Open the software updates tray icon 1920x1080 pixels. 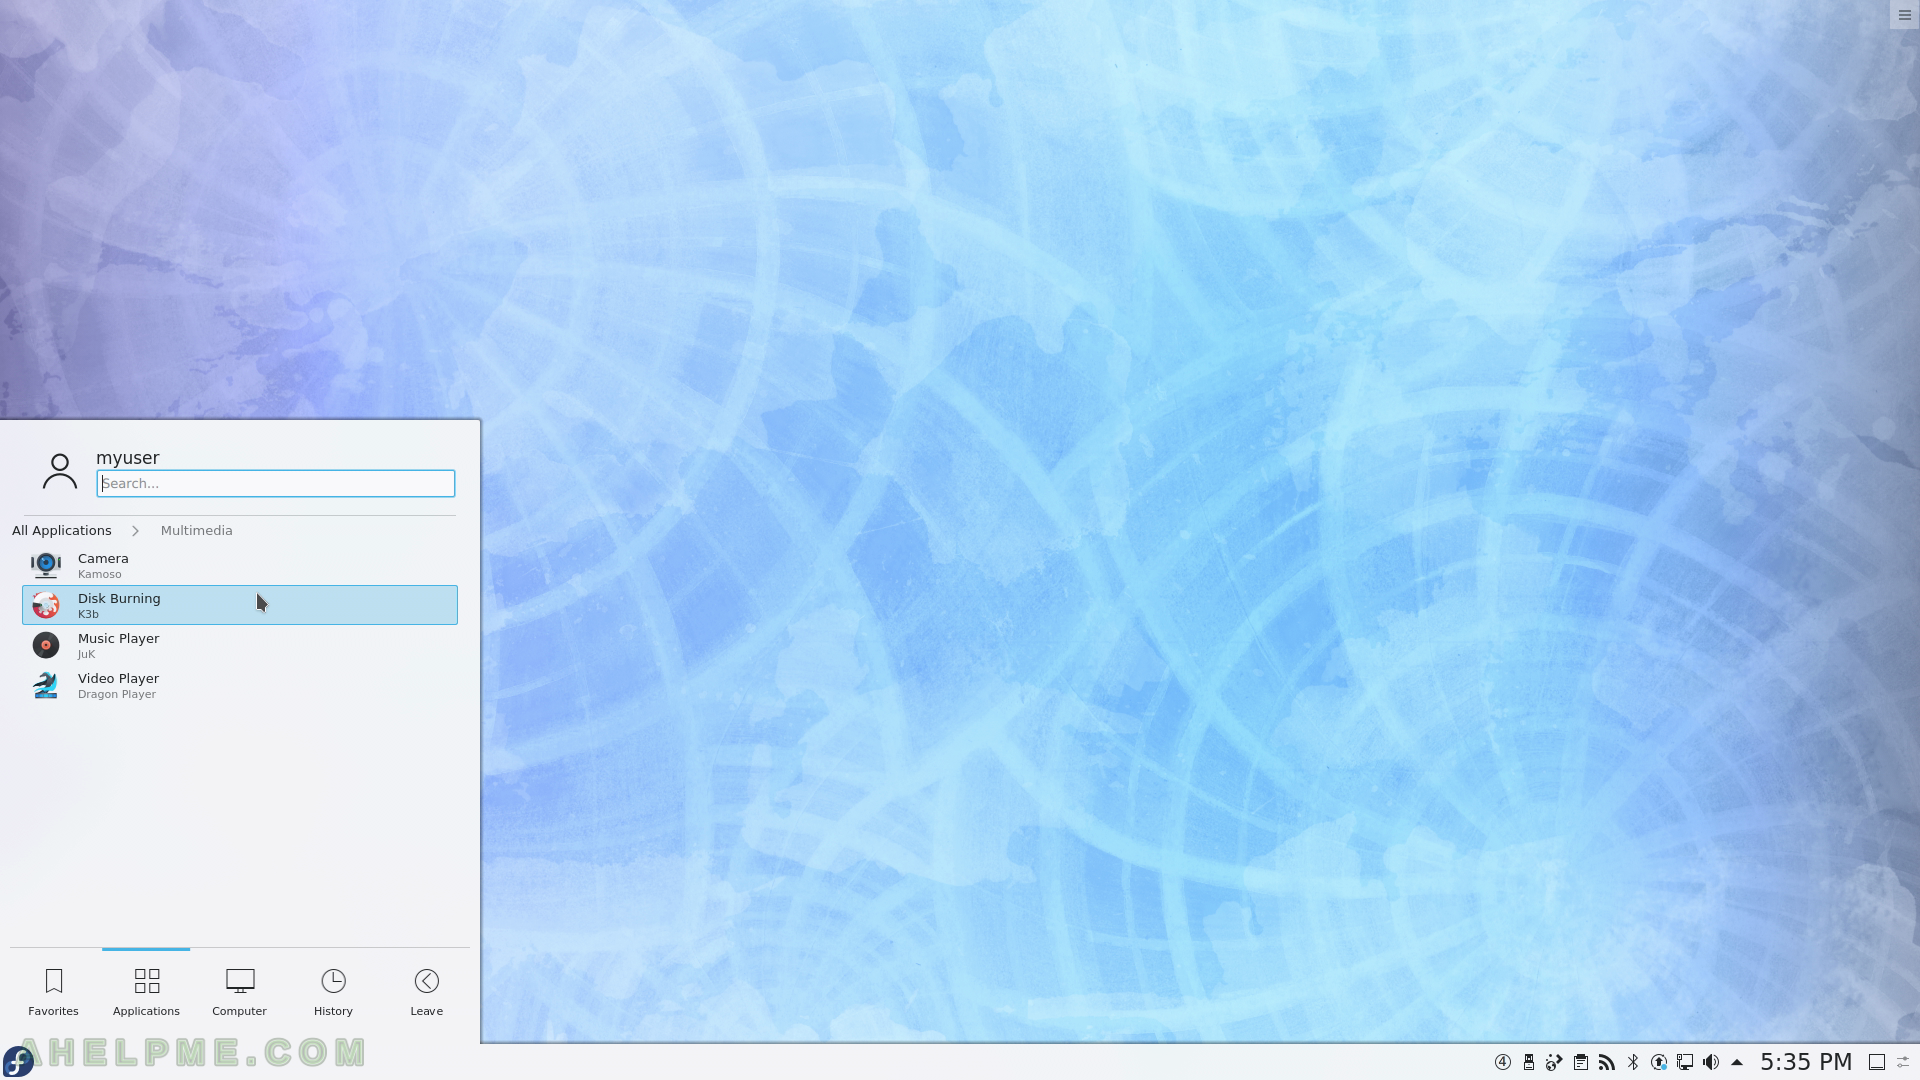click(1659, 1062)
